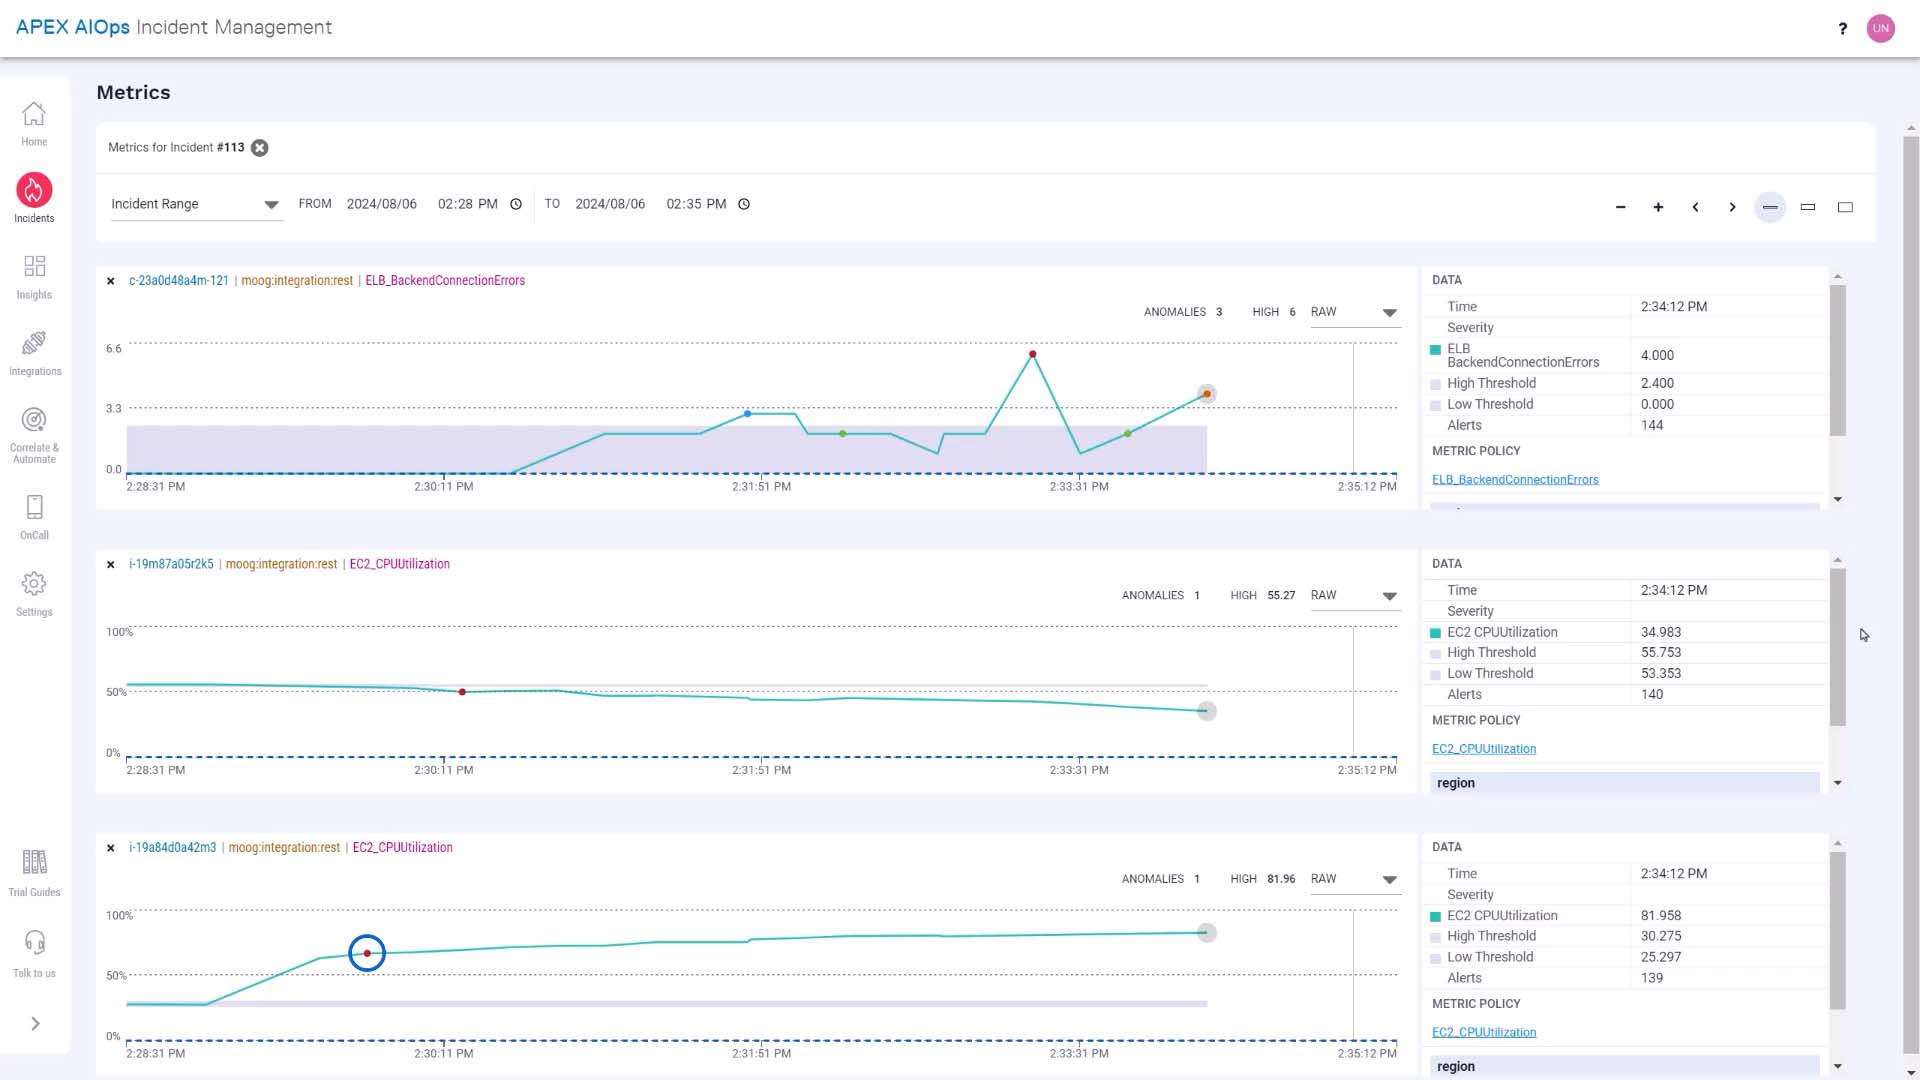Select the region row in third DATA panel
Image resolution: width=1920 pixels, height=1080 pixels.
click(1625, 1066)
